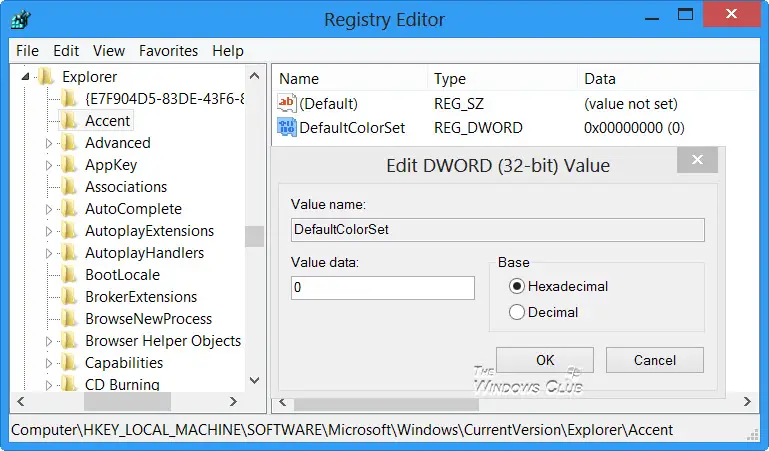Click the Value data input field
Screen dimensions: 769x451
coord(383,288)
